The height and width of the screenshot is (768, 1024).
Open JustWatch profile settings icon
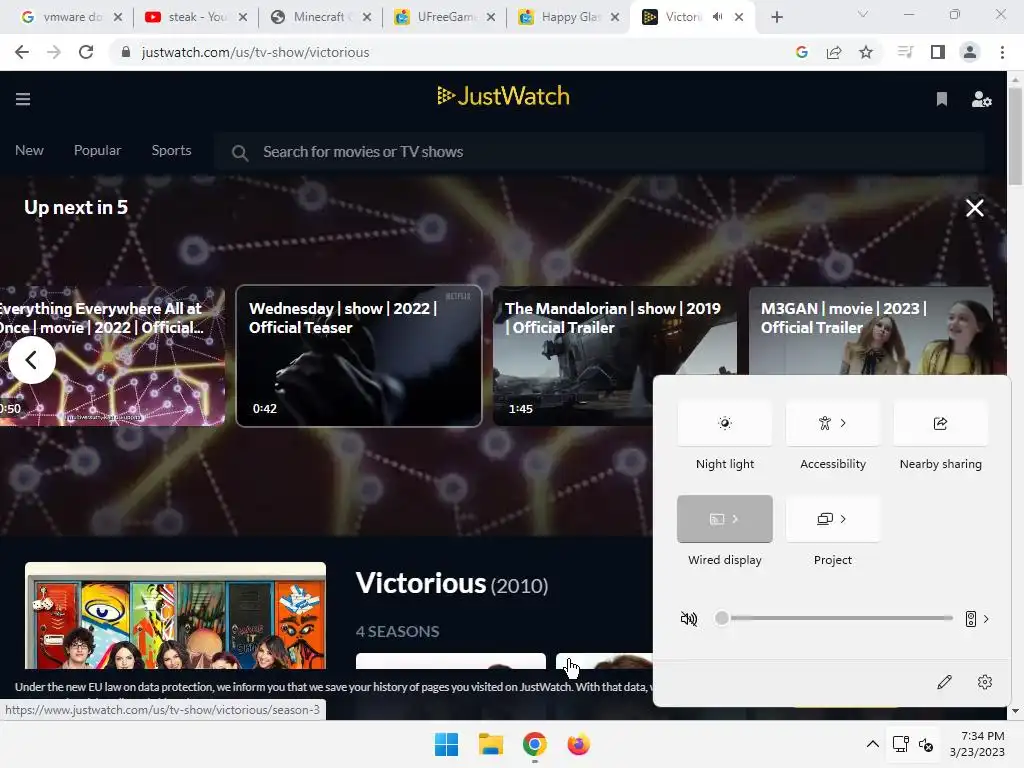[982, 99]
